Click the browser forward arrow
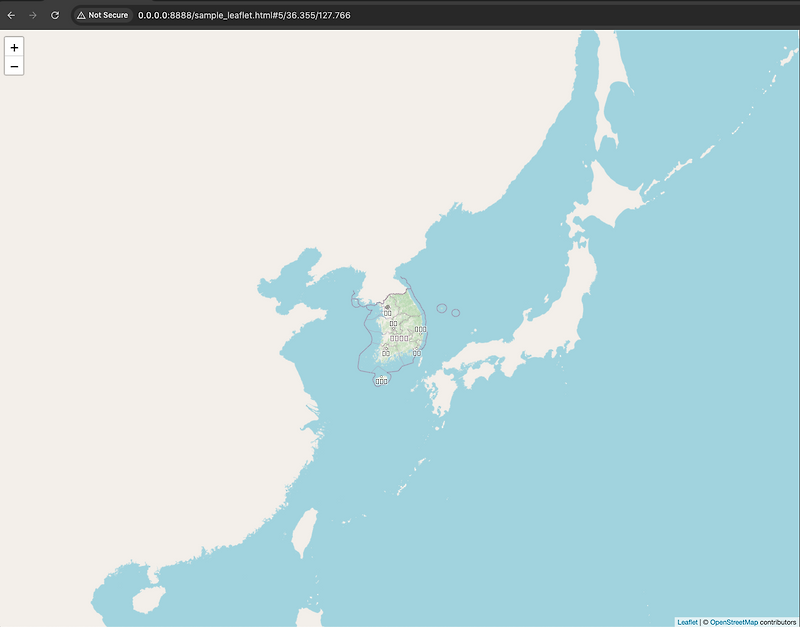 (31, 15)
